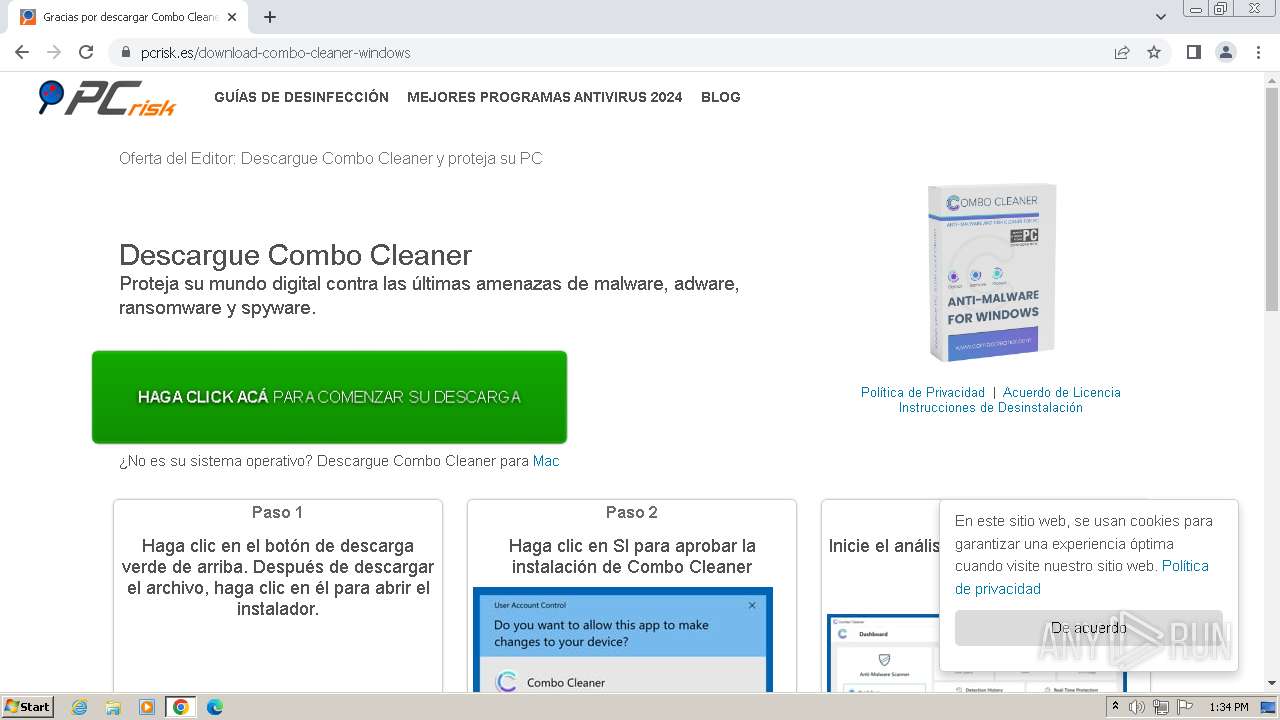Launch media player from taskbar
This screenshot has width=1280, height=720.
(147, 707)
